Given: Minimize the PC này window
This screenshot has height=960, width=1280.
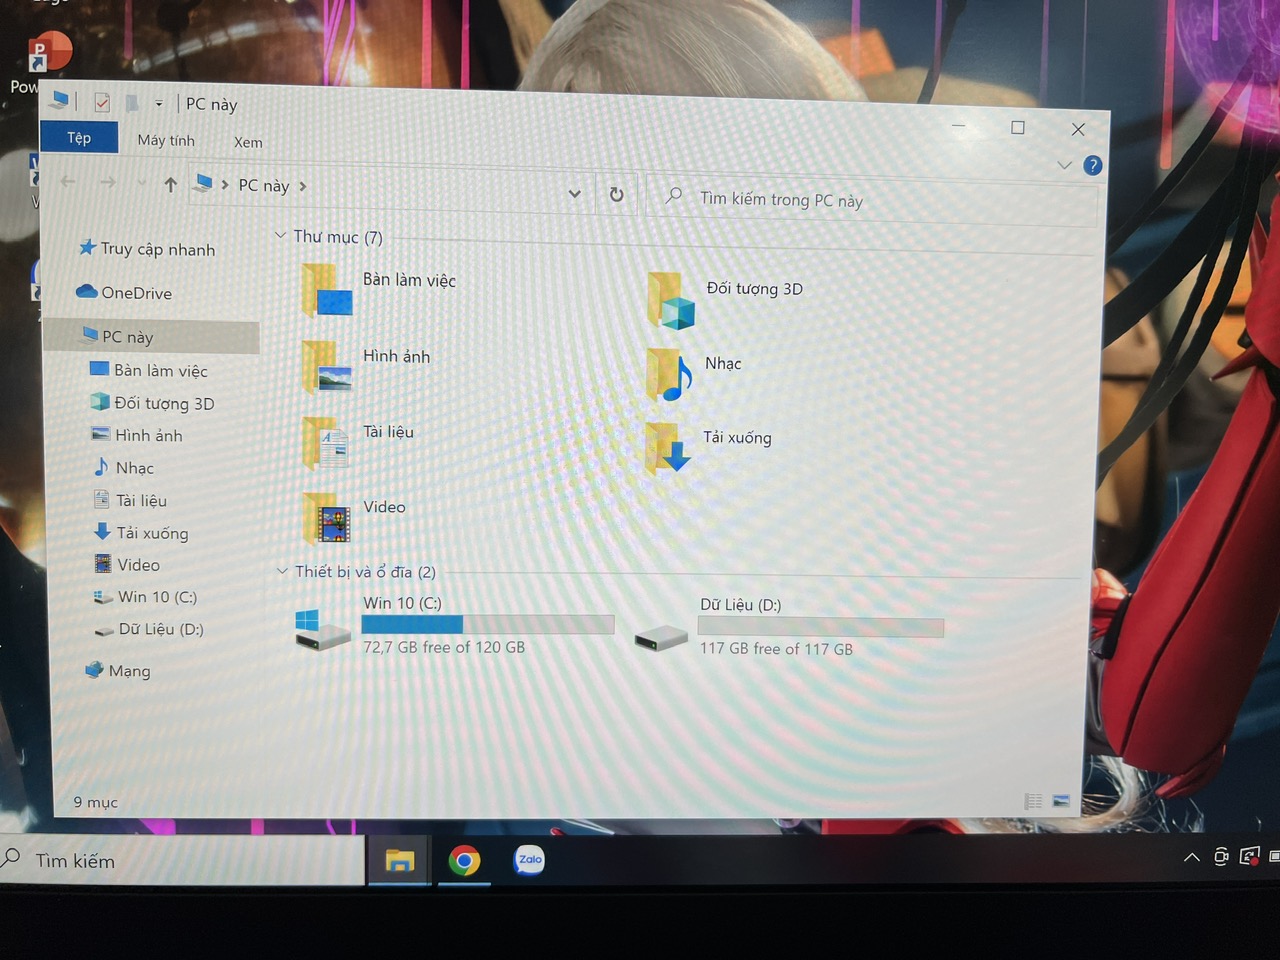Looking at the screenshot, I should tap(959, 126).
